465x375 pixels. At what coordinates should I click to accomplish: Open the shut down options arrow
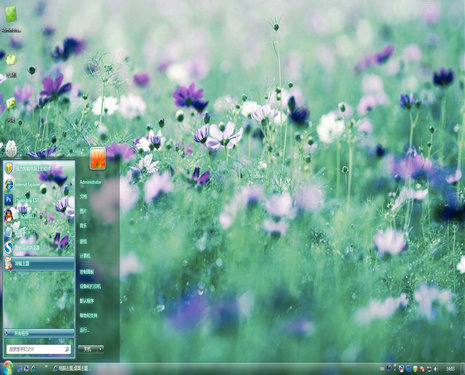[100, 349]
